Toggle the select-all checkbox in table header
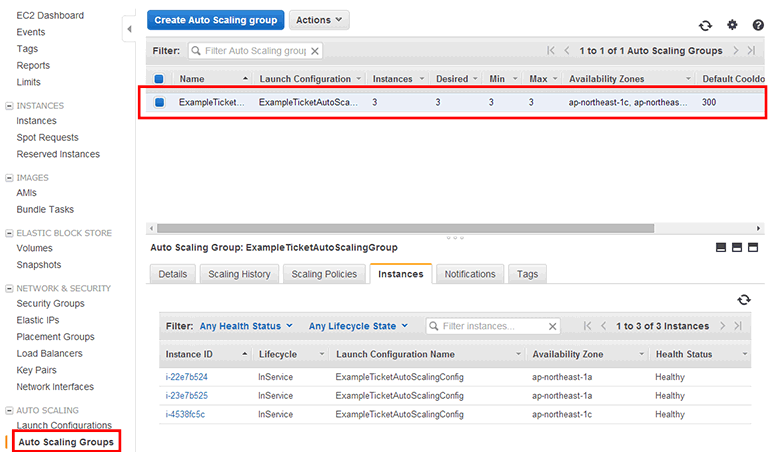Viewport: 770px width, 452px height. (159, 79)
